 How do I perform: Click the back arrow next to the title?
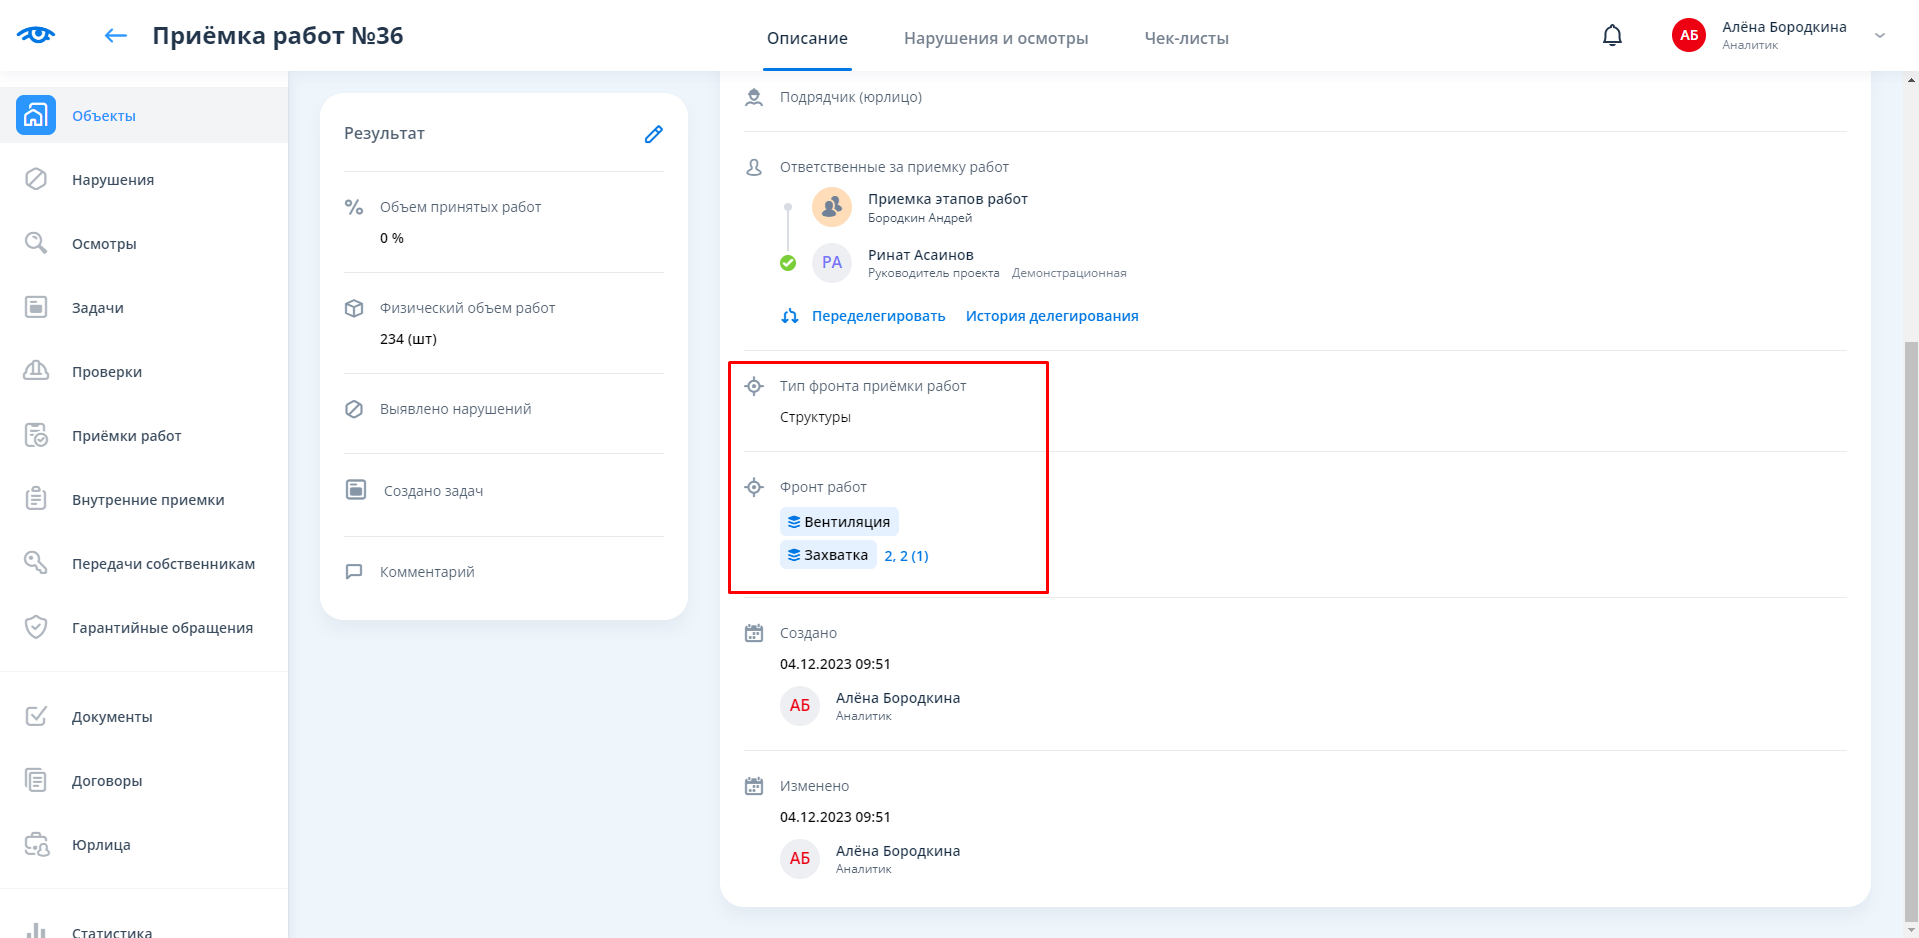(116, 36)
